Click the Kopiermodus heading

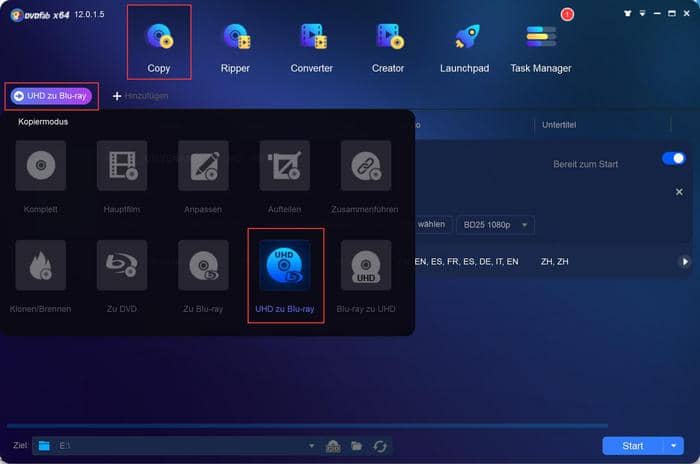[x=43, y=121]
